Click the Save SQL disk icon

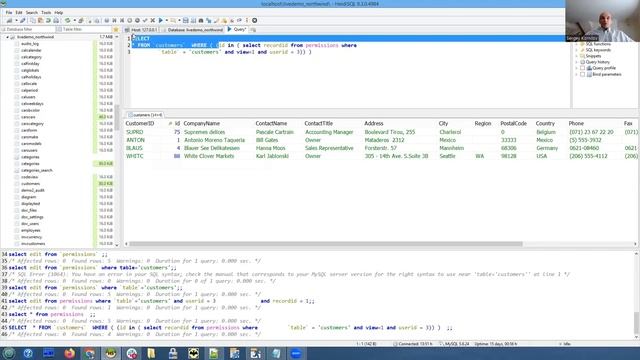click(185, 20)
